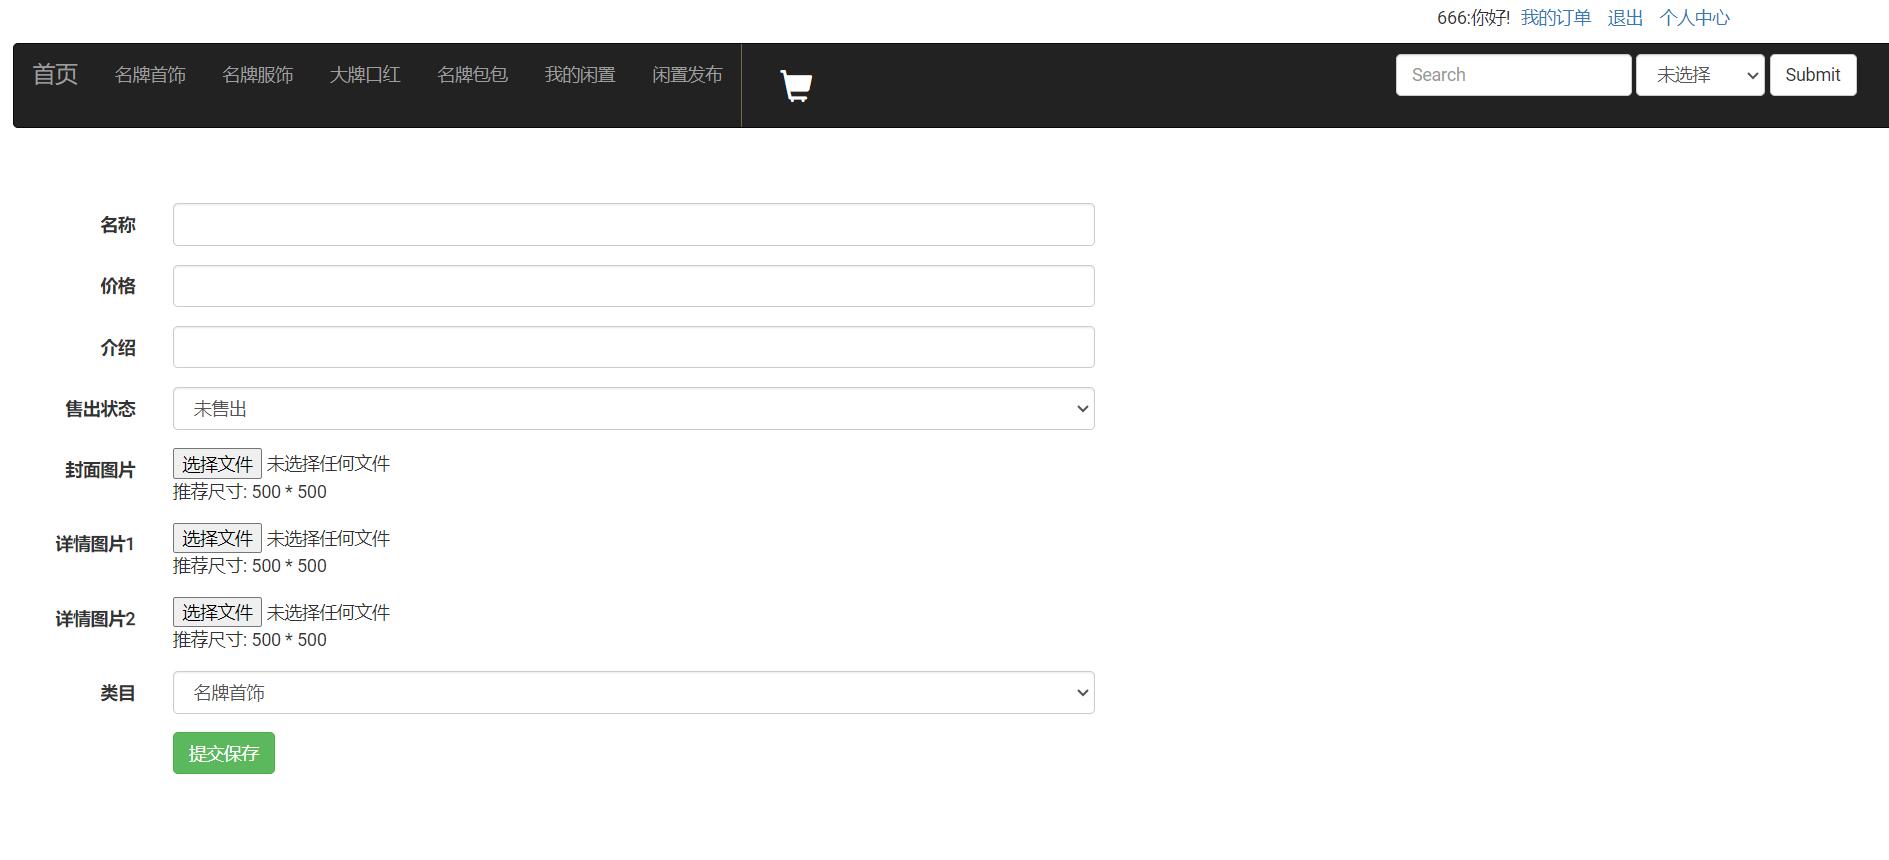Click the 类目 label
This screenshot has height=860, width=1889.
[x=118, y=693]
